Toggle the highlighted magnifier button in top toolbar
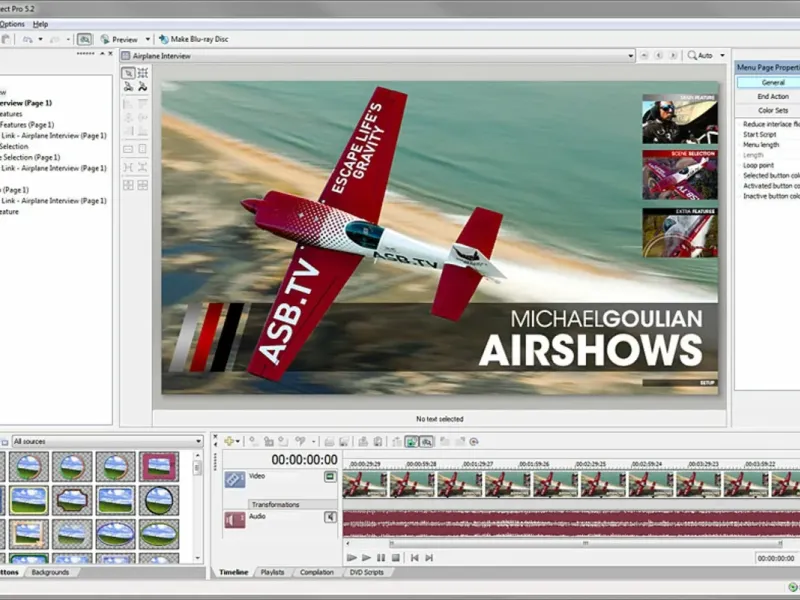This screenshot has width=800, height=600. point(85,39)
